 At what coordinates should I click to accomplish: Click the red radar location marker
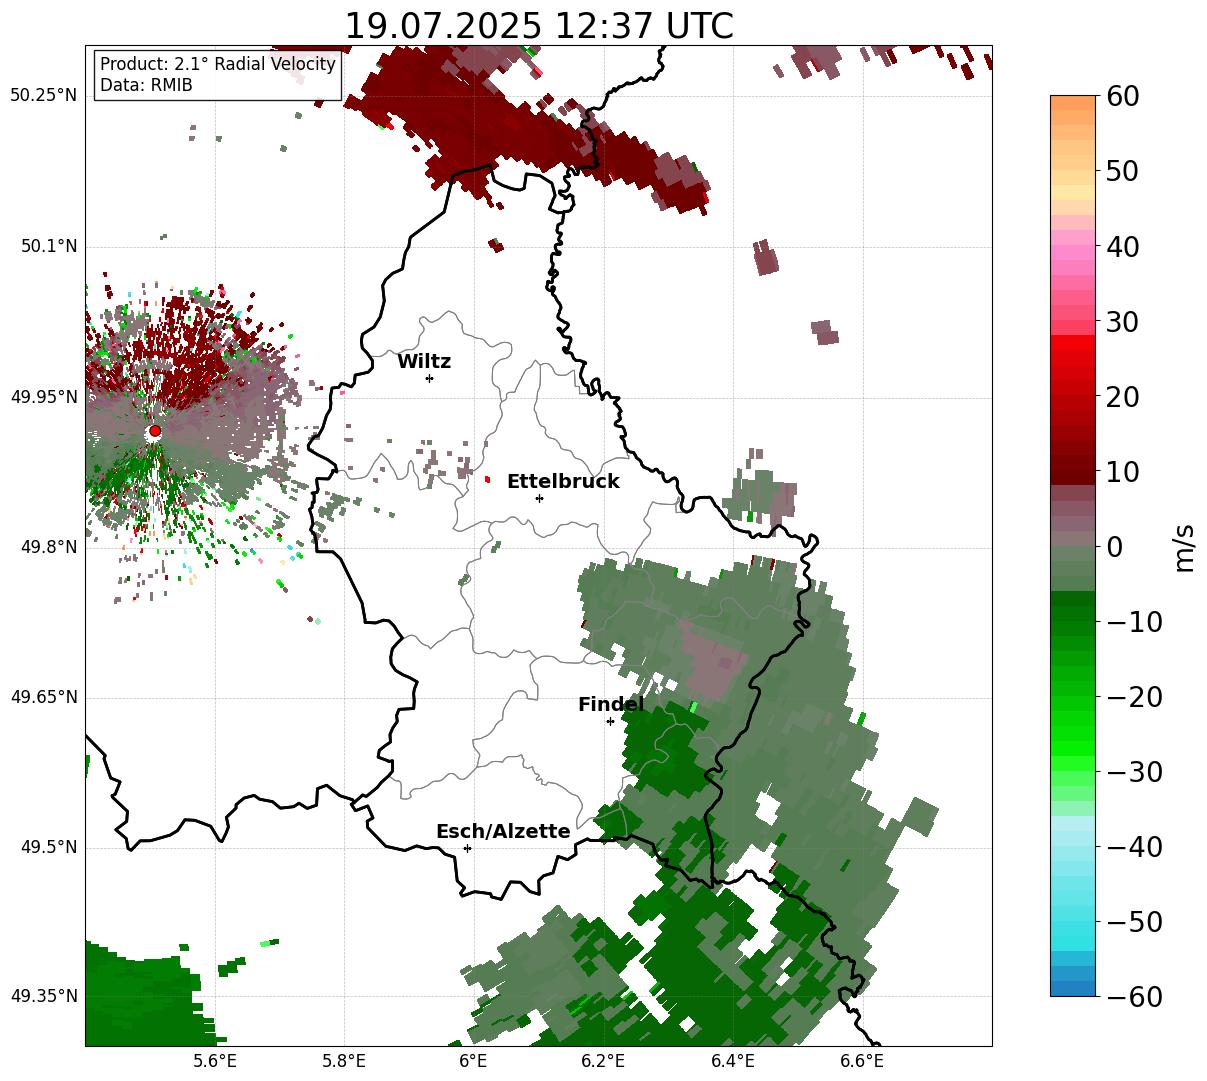point(155,431)
